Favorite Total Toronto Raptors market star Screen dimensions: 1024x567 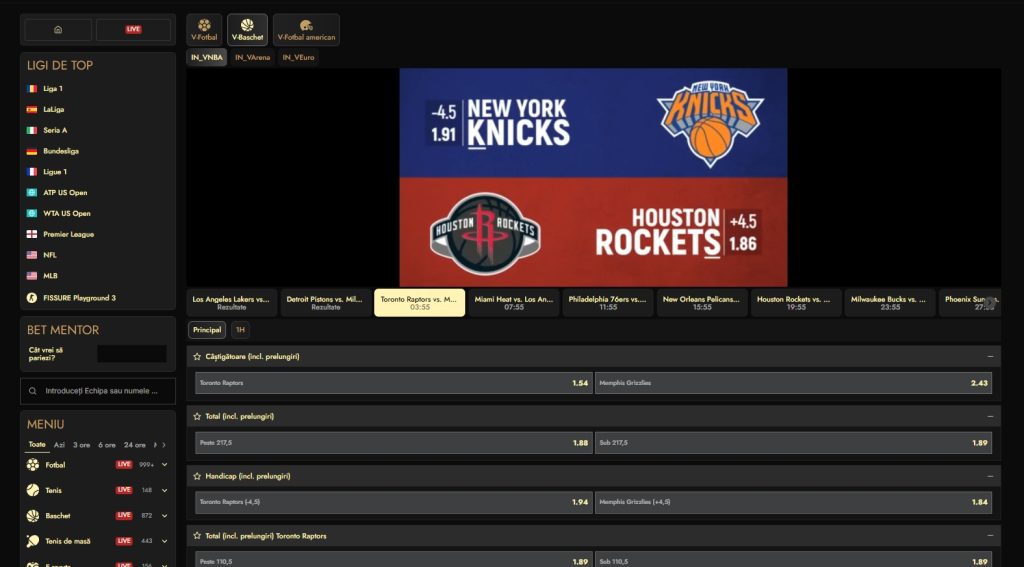(x=197, y=536)
